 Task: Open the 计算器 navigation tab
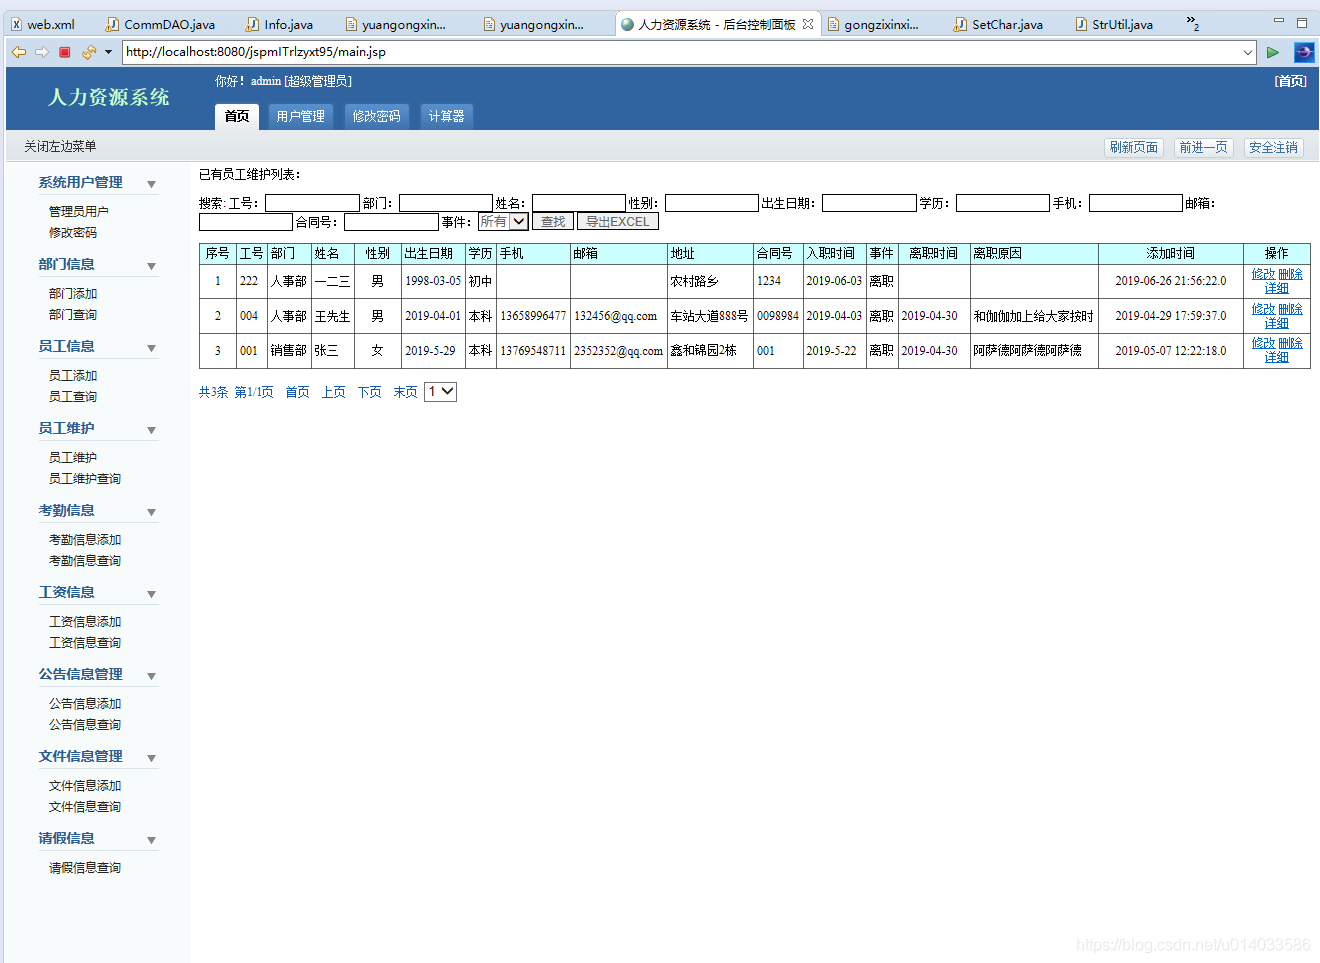(x=446, y=116)
